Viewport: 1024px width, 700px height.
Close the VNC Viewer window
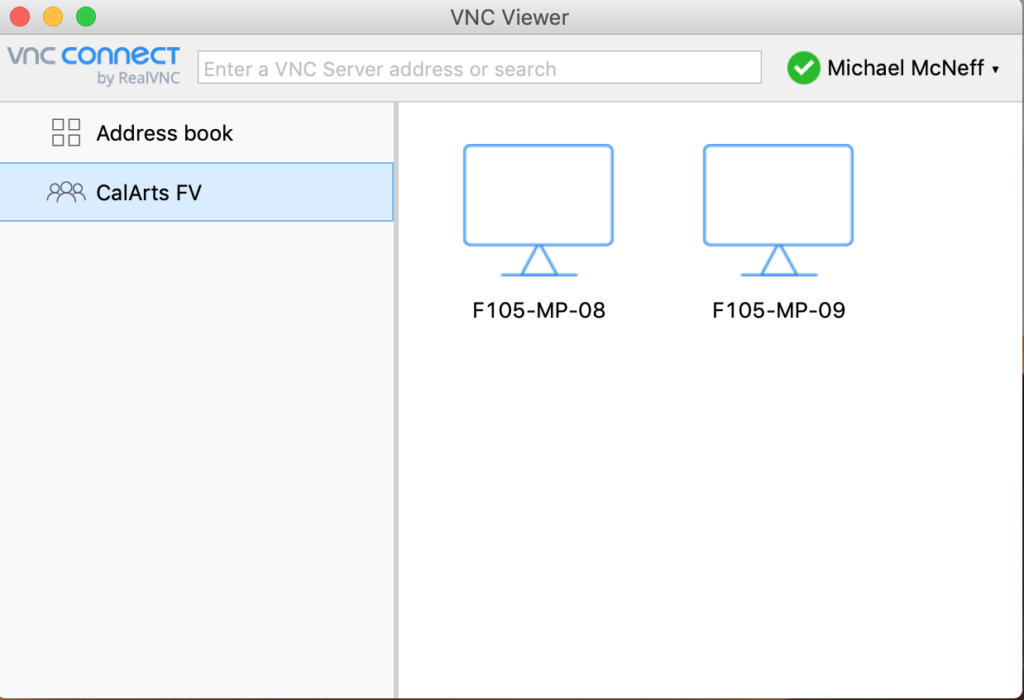20,17
